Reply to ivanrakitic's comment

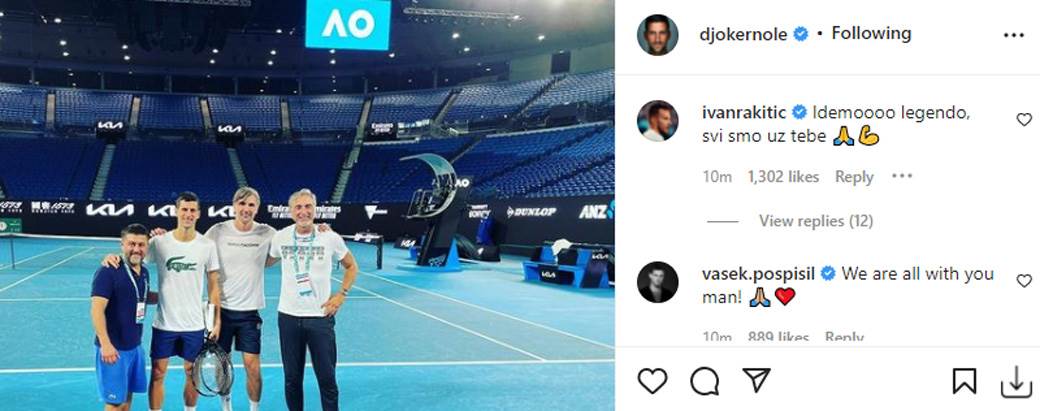854,177
